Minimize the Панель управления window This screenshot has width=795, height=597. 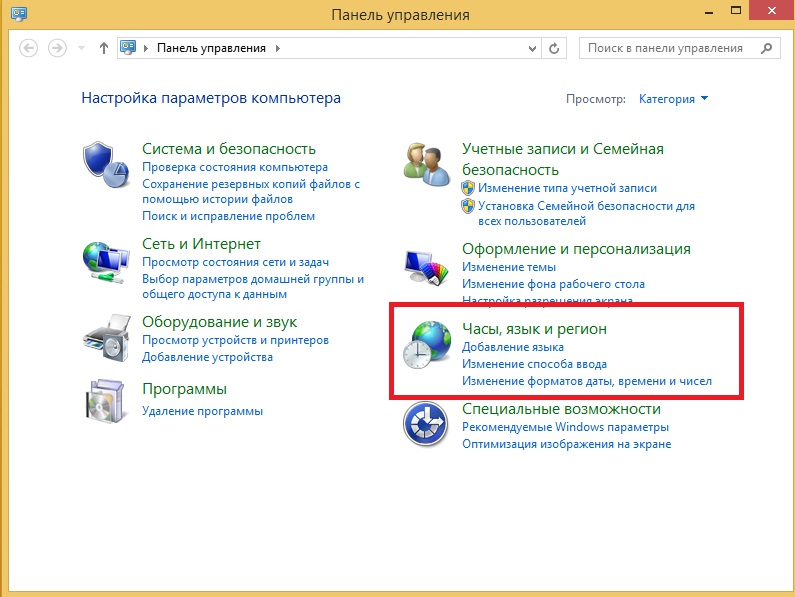tap(709, 11)
